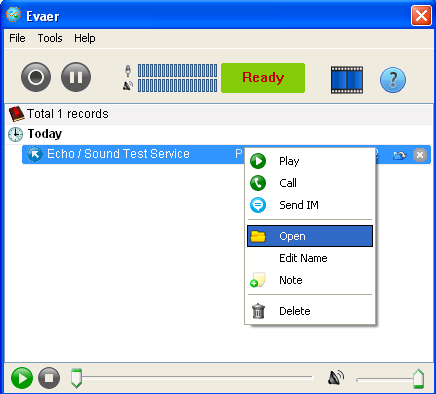Open help via blue question mark icon
This screenshot has height=394, width=436.
coord(393,80)
